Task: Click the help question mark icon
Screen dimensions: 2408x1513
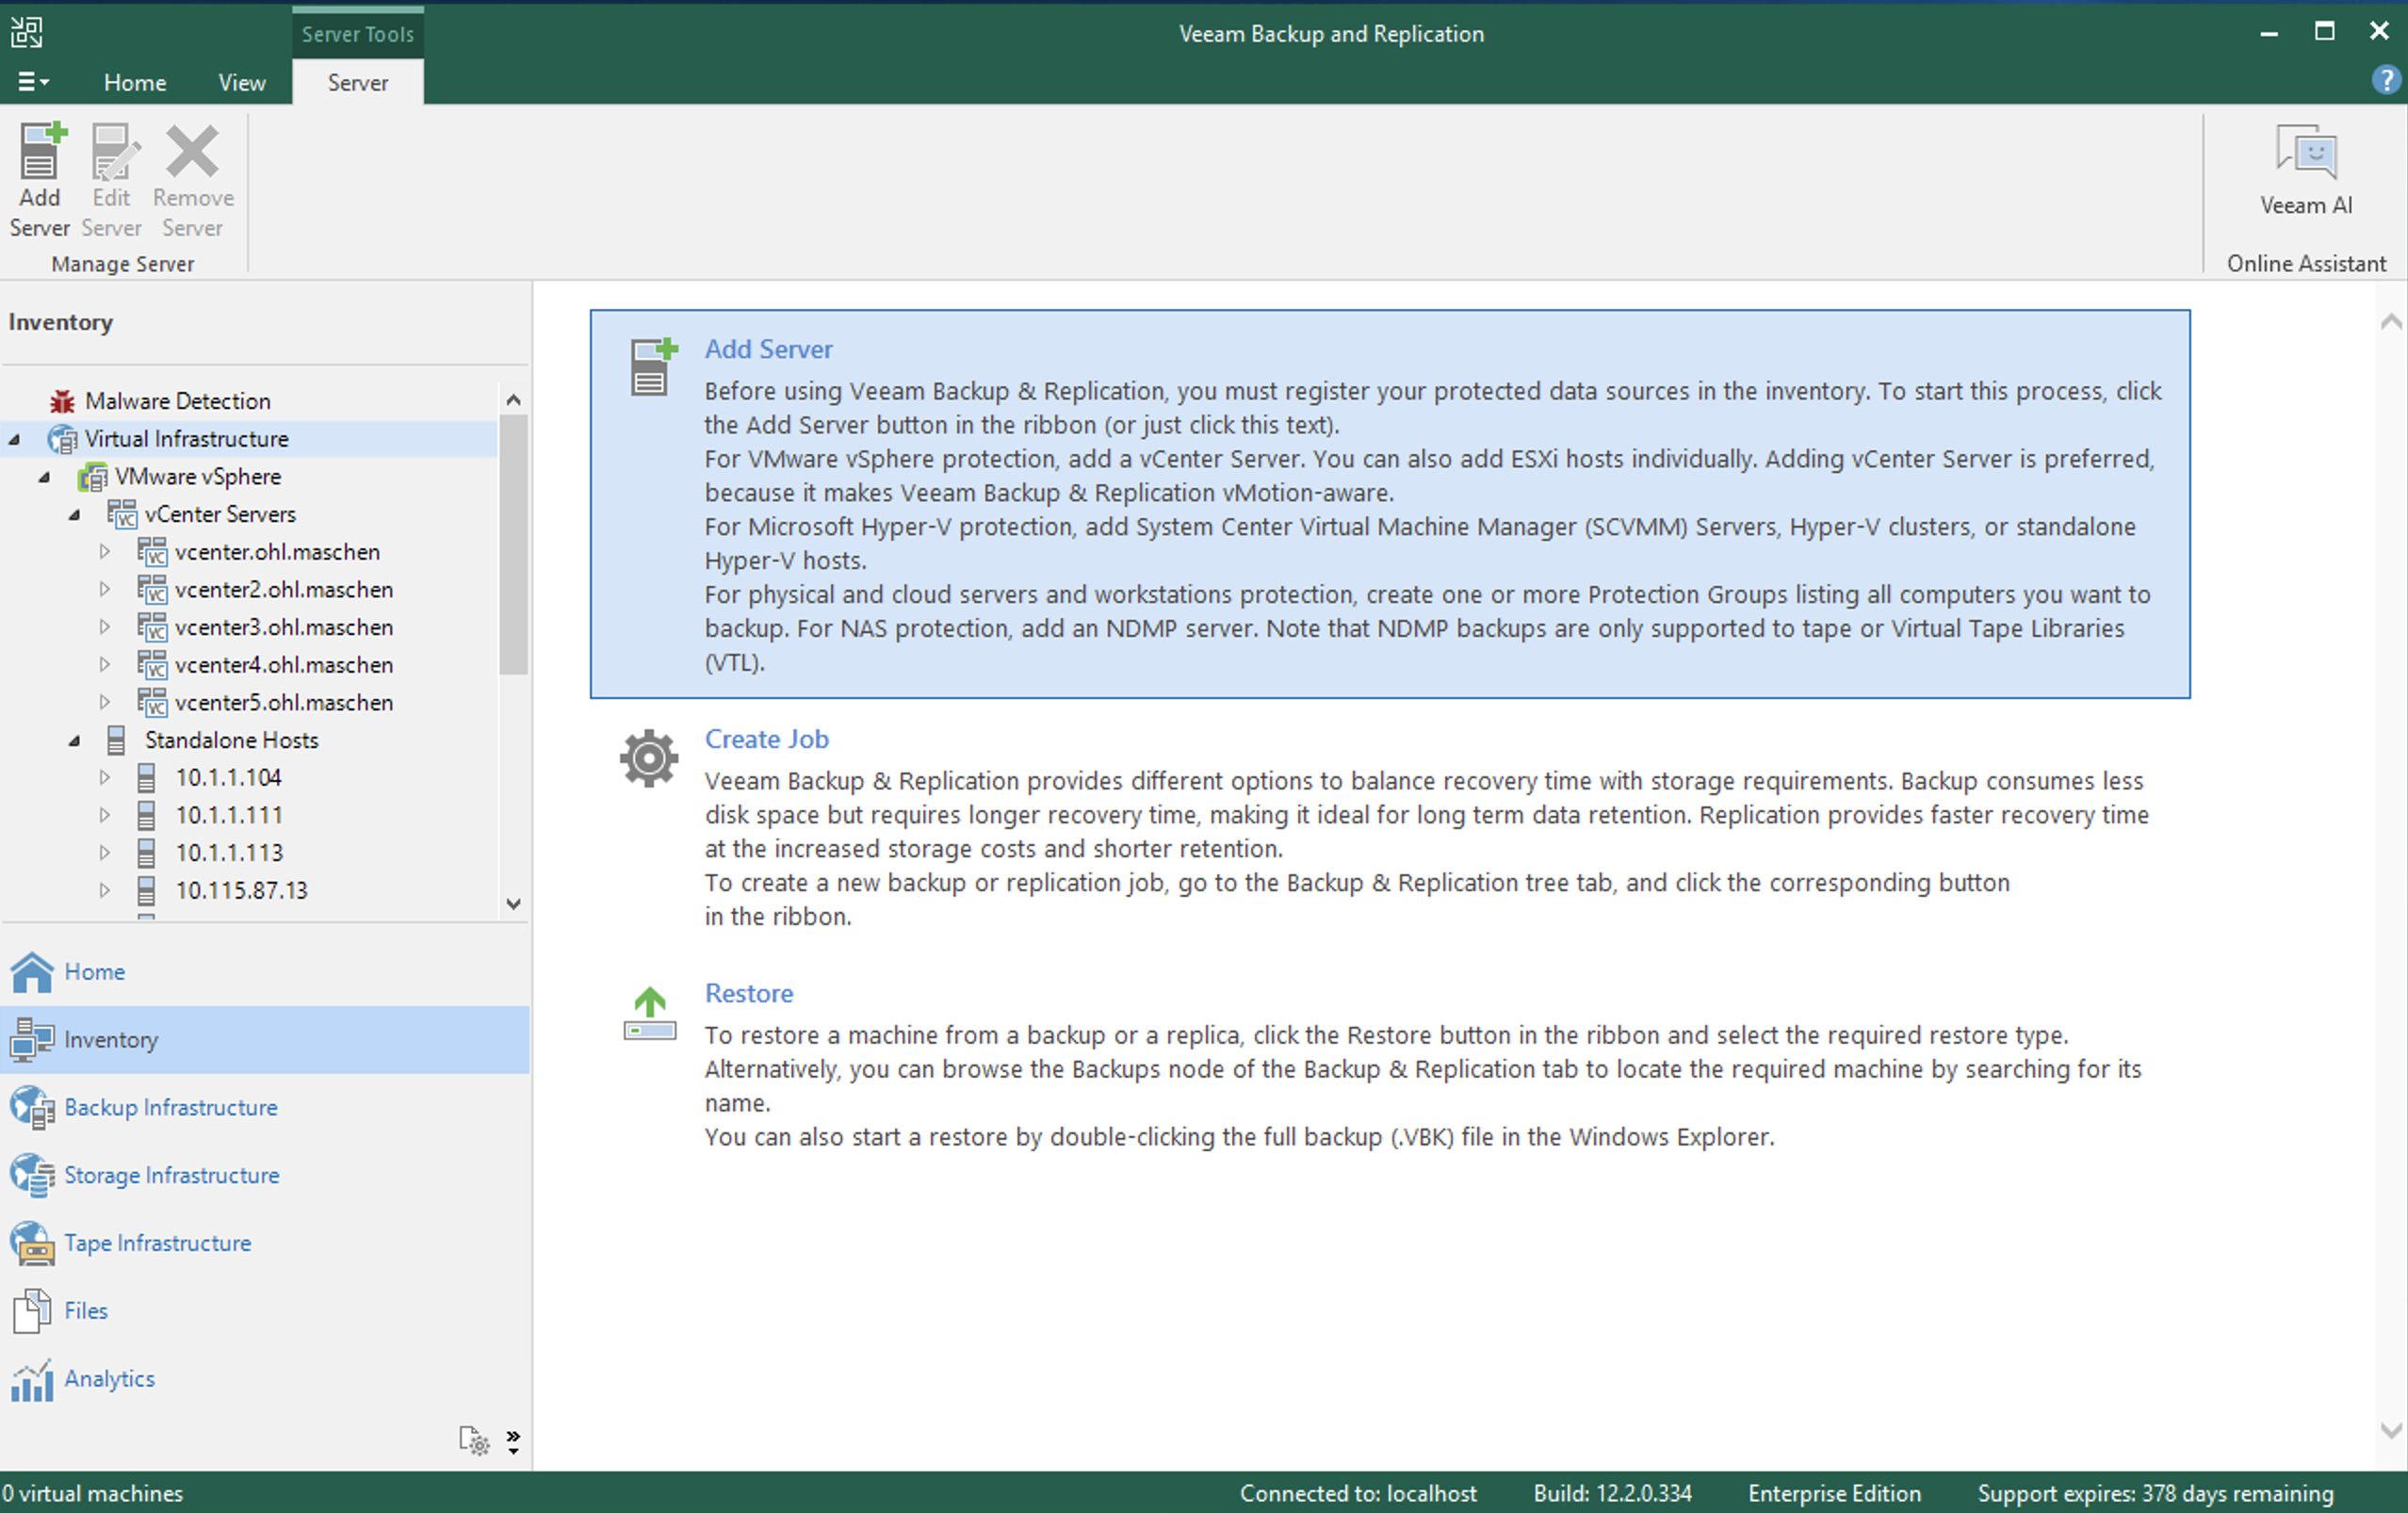Action: point(2386,80)
